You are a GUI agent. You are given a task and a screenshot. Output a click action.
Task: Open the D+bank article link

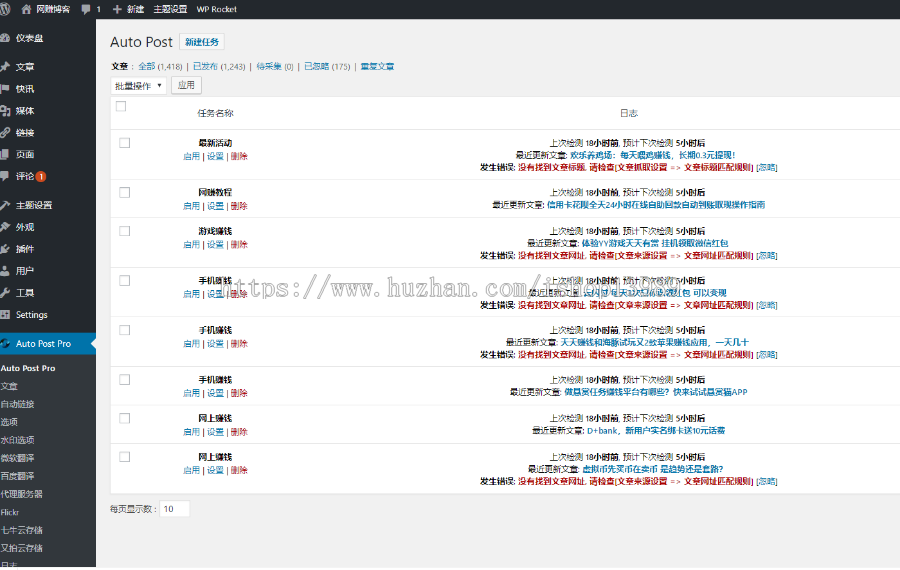pyautogui.click(x=656, y=431)
